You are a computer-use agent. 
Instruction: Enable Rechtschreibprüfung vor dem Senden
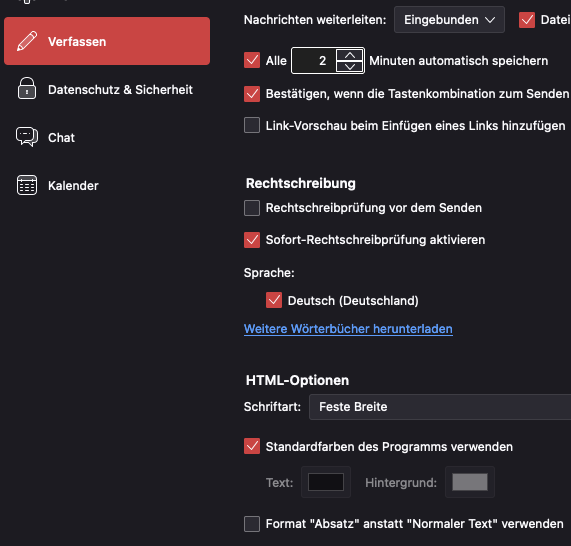coord(252,208)
